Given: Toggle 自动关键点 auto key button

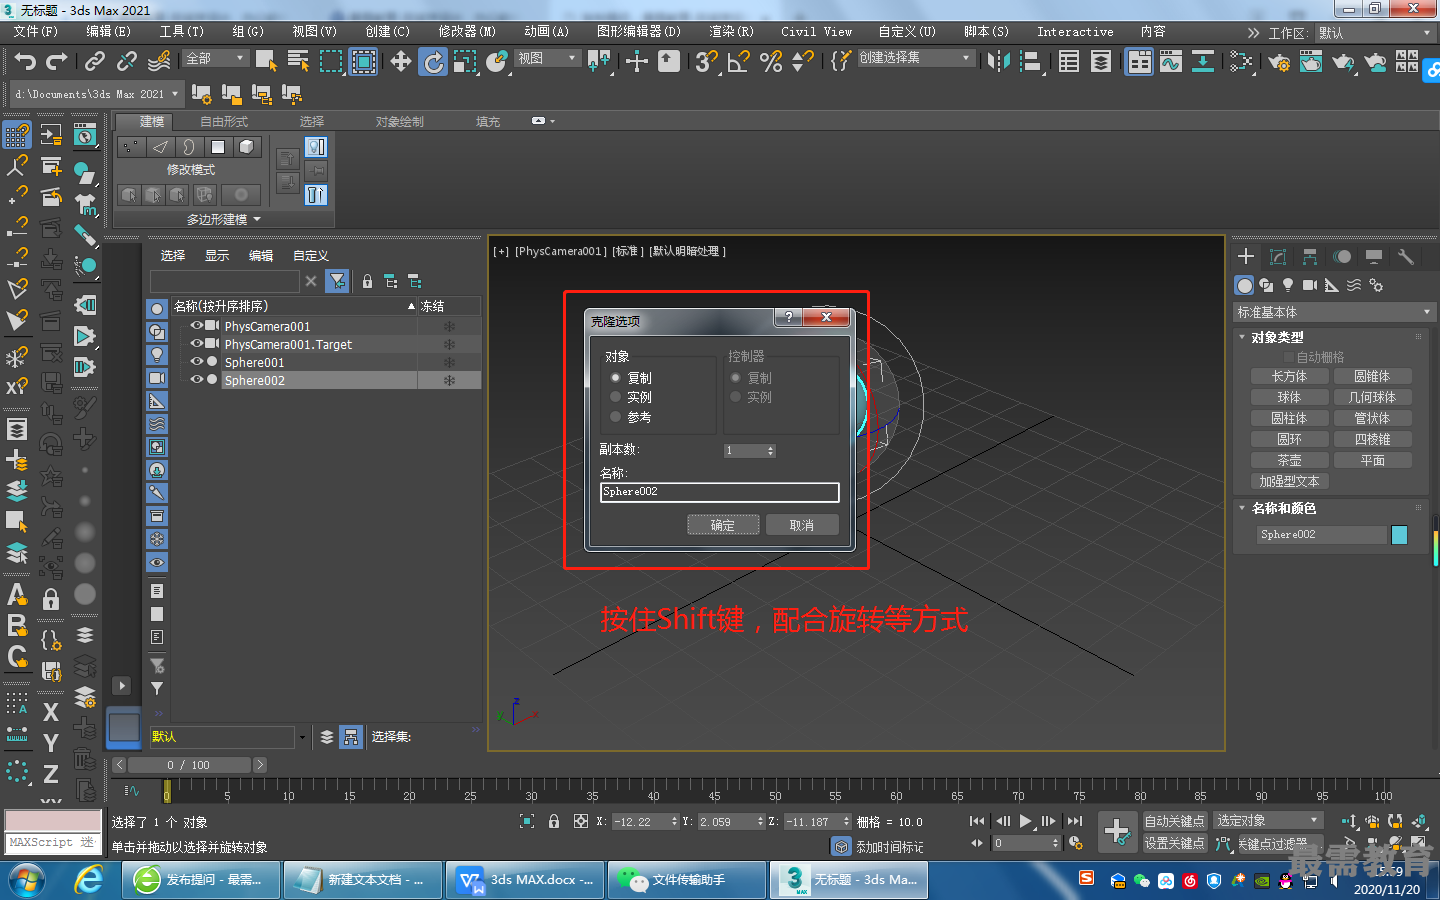Looking at the screenshot, I should tap(1175, 821).
